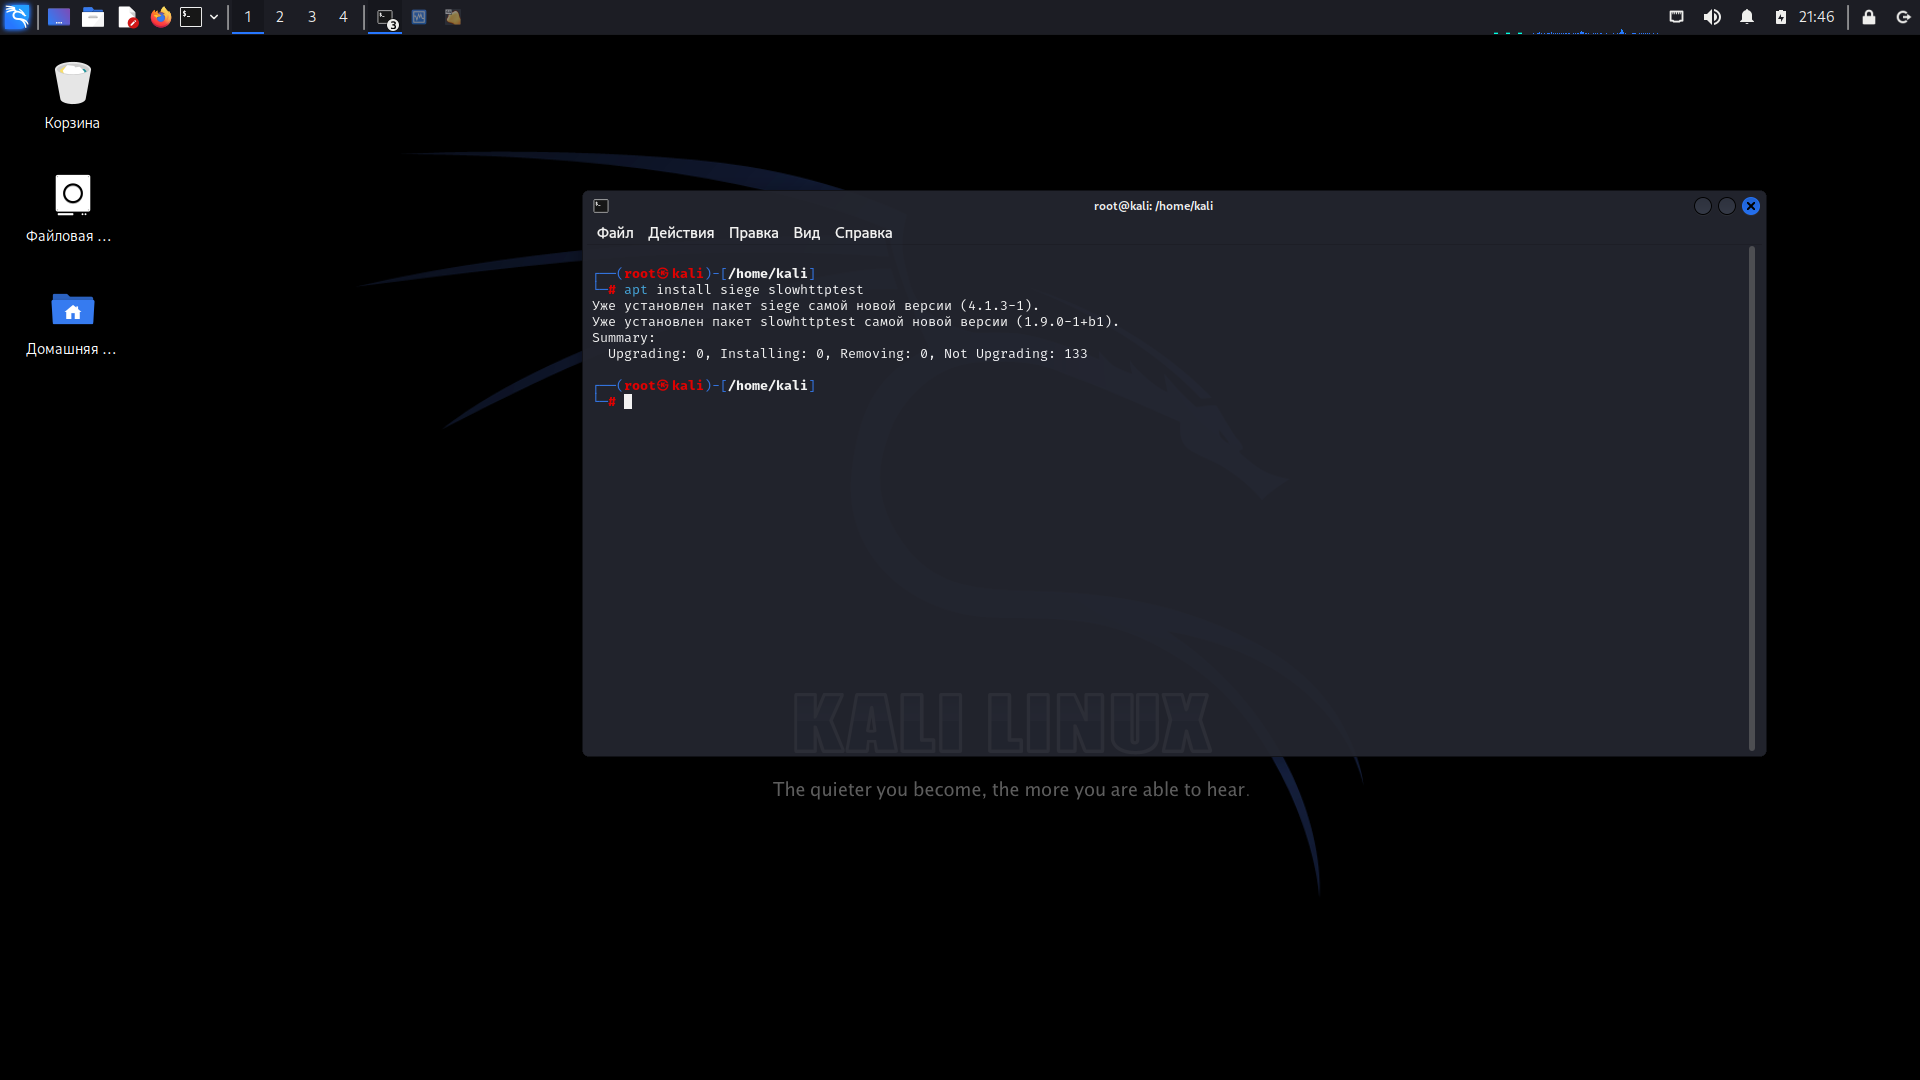The image size is (1920, 1080).
Task: Switch to workspace 3
Action: point(312,17)
